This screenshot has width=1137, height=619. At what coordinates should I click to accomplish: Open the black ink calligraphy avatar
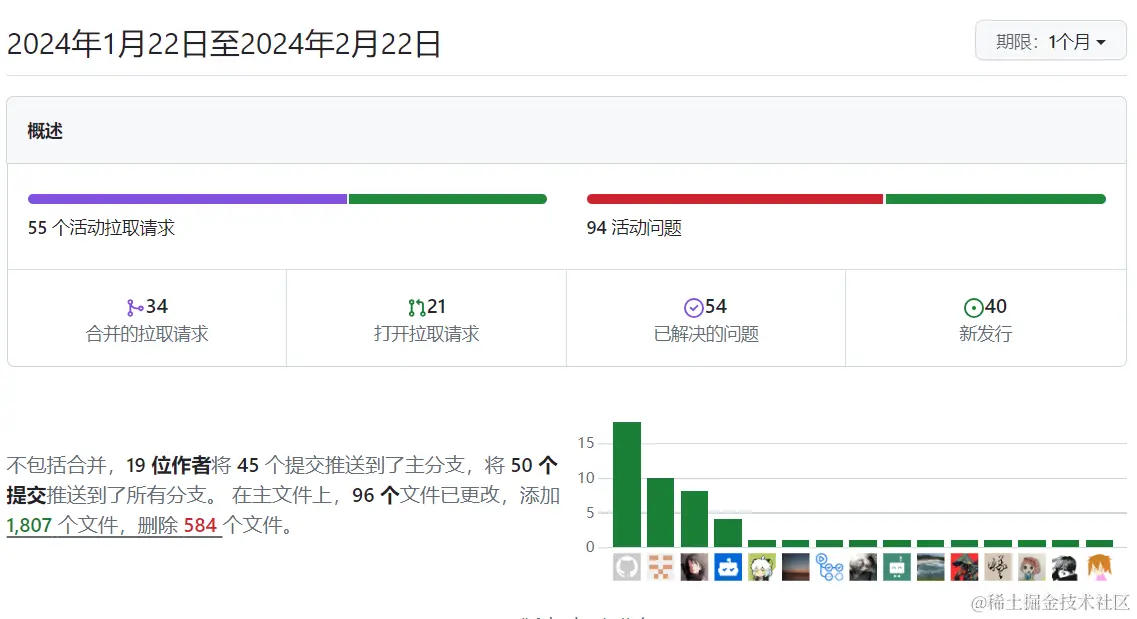pyautogui.click(x=998, y=567)
